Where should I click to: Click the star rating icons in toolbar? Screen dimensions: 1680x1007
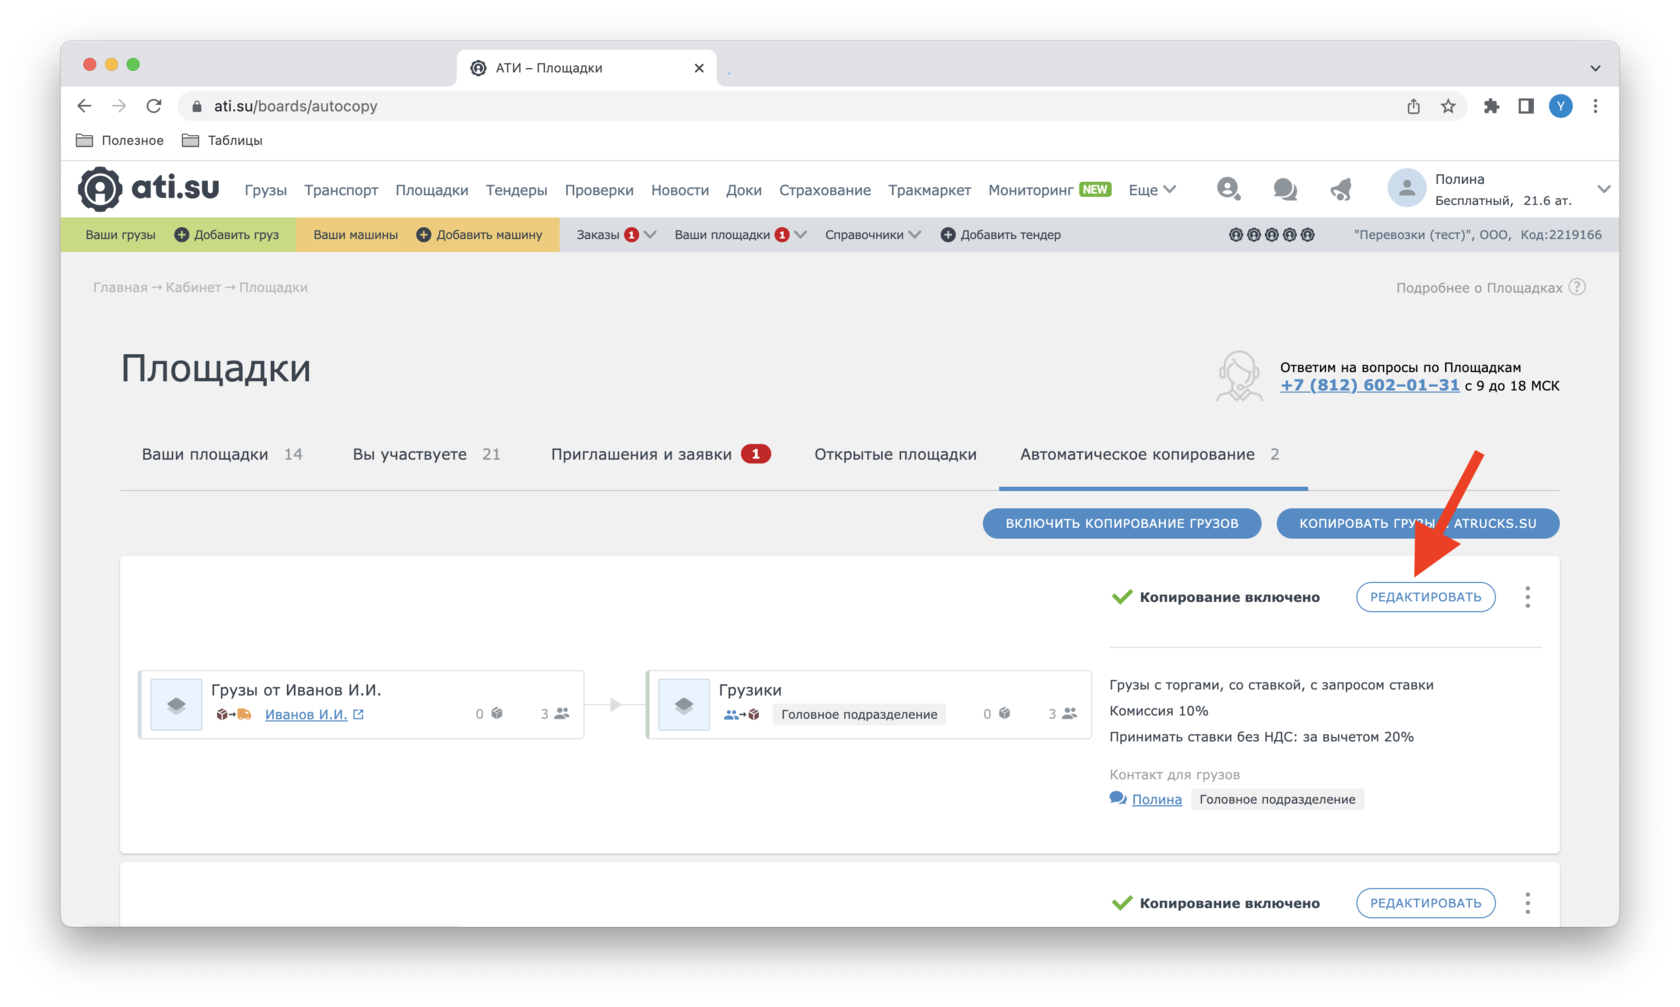click(x=1272, y=235)
